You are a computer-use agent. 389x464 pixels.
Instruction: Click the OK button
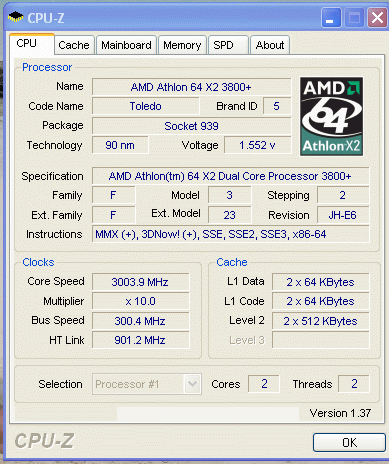(x=349, y=443)
